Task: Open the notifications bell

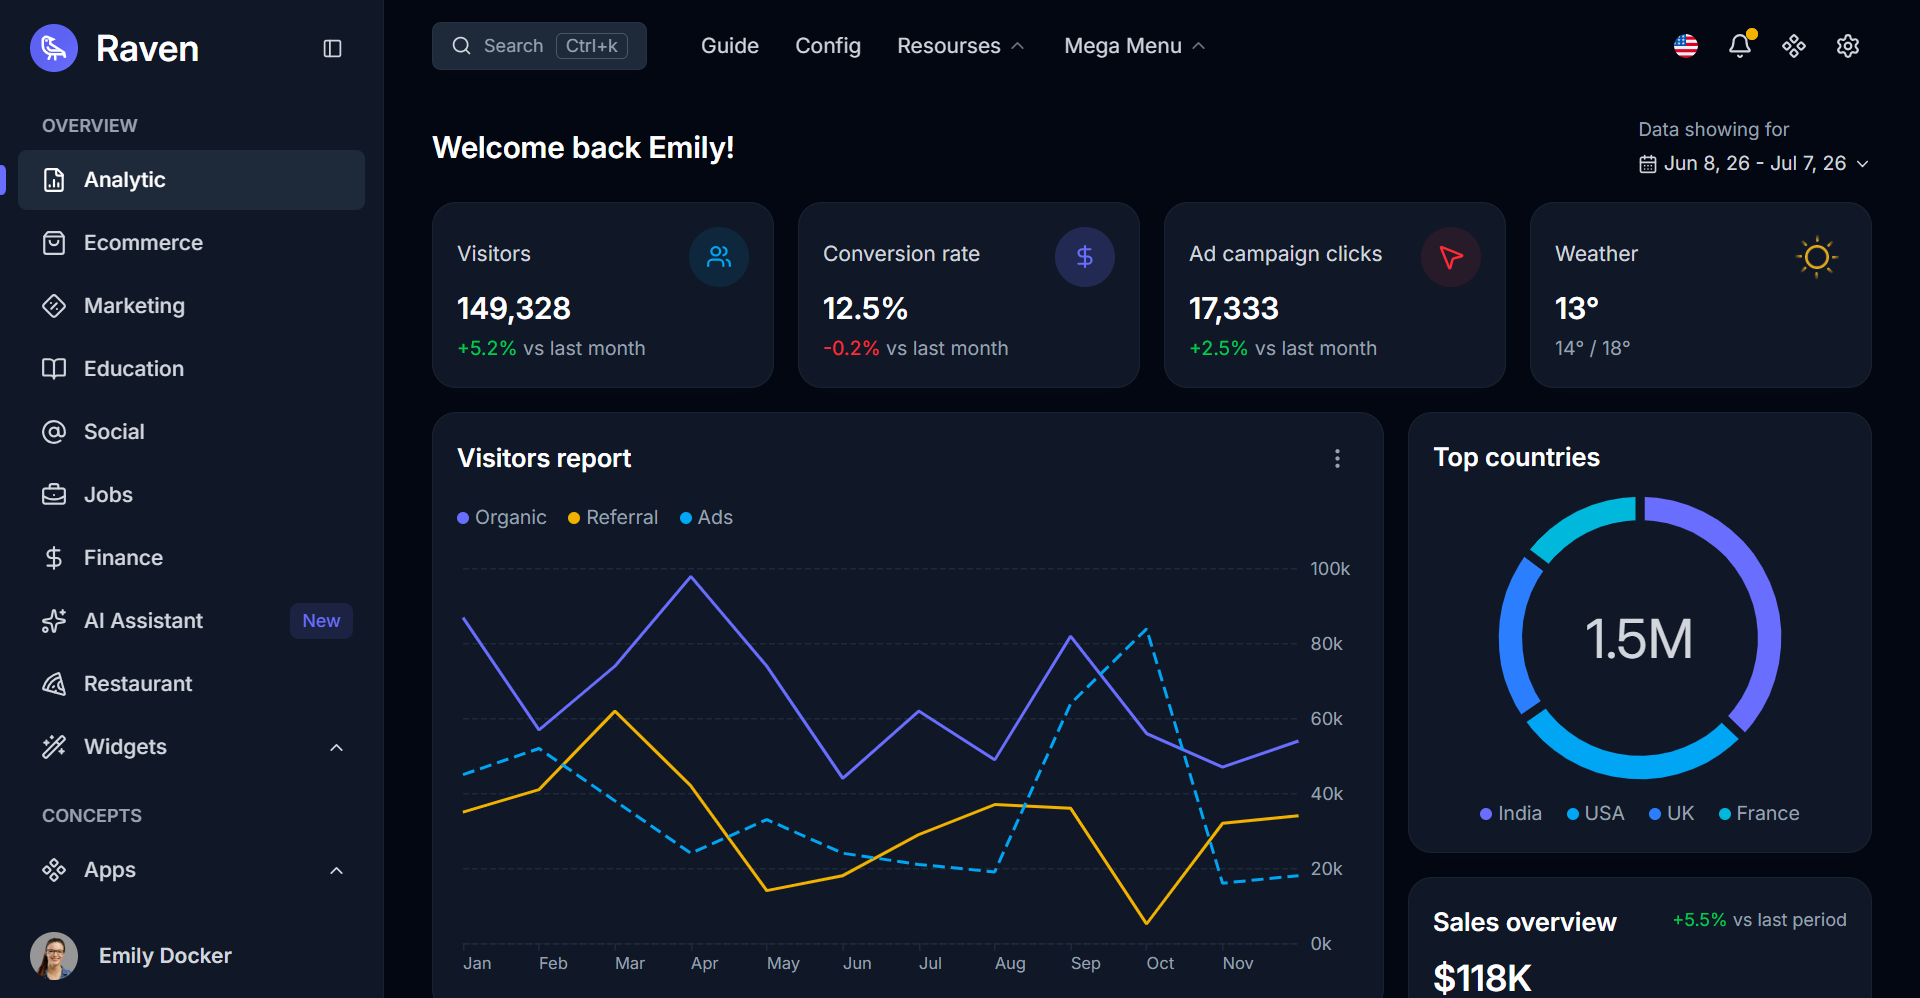Action: tap(1740, 46)
